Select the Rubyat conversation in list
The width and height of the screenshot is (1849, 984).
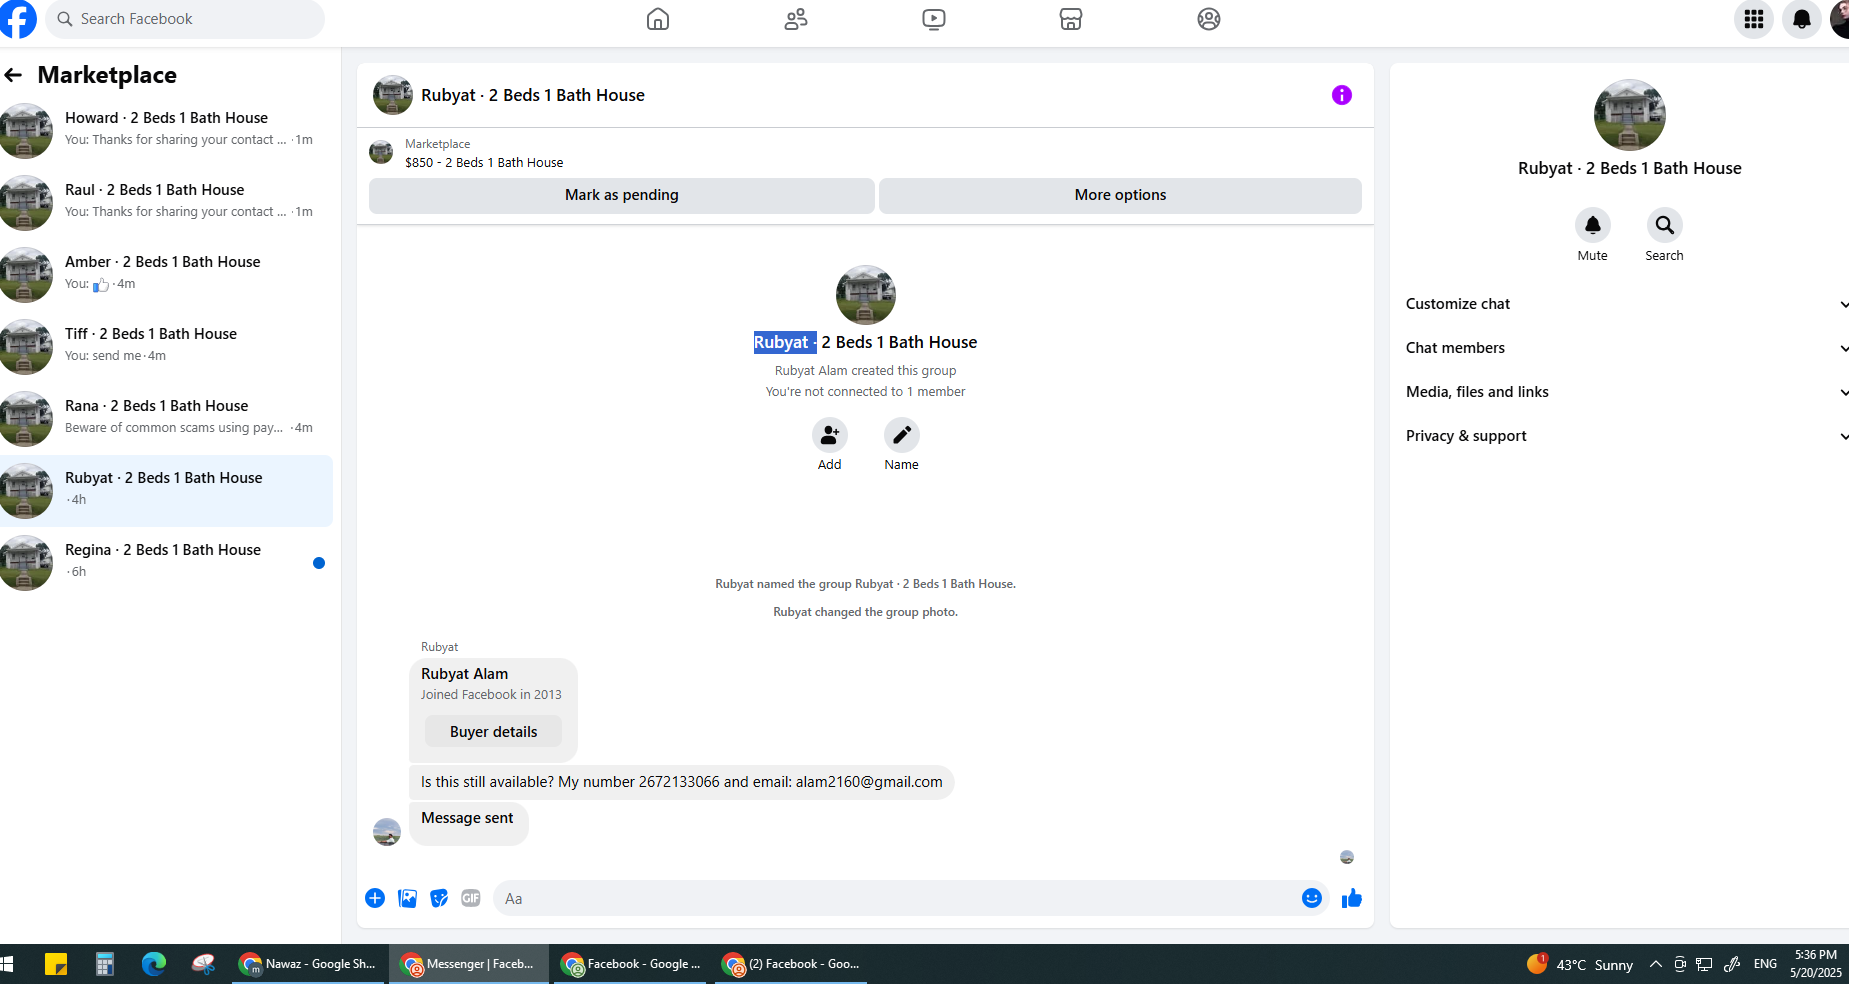click(166, 490)
